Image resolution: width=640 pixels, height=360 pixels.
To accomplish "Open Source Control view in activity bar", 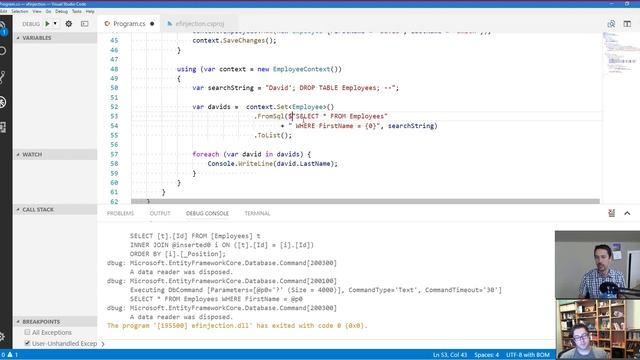I will point(3,77).
